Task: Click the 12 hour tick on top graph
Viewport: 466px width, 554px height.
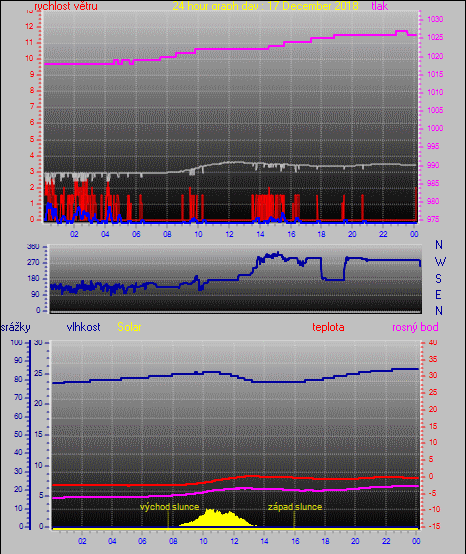Action: pyautogui.click(x=229, y=234)
